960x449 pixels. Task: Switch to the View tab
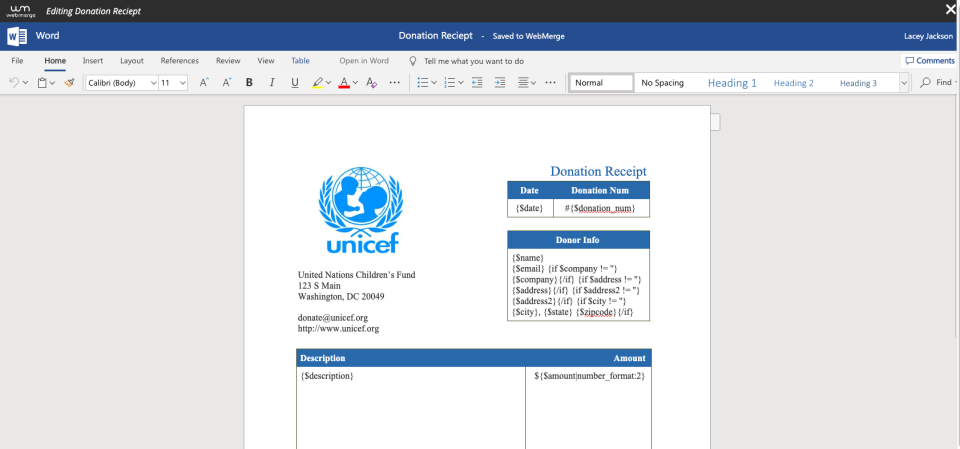[x=266, y=61]
